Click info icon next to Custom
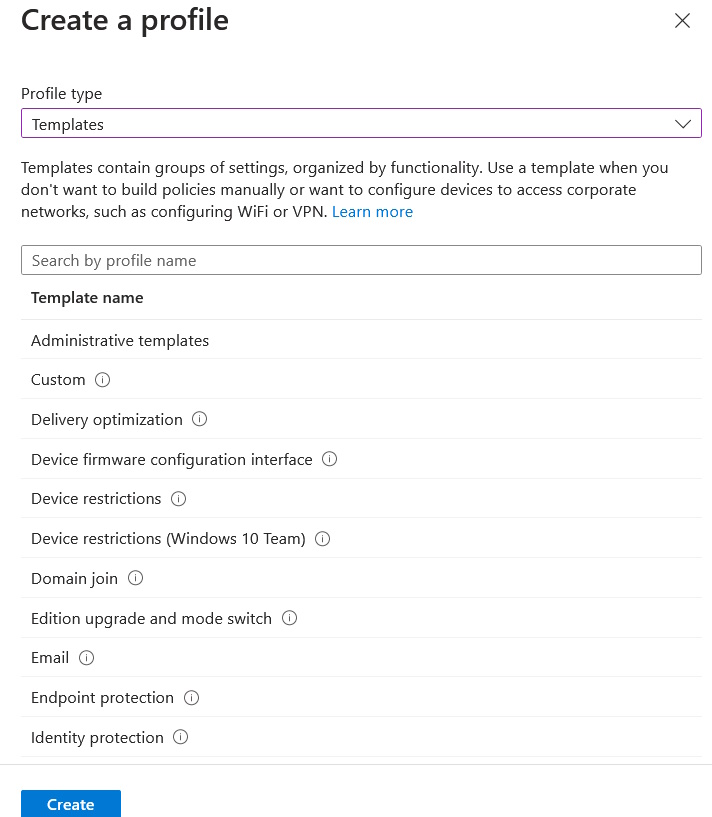The image size is (712, 817). point(102,380)
